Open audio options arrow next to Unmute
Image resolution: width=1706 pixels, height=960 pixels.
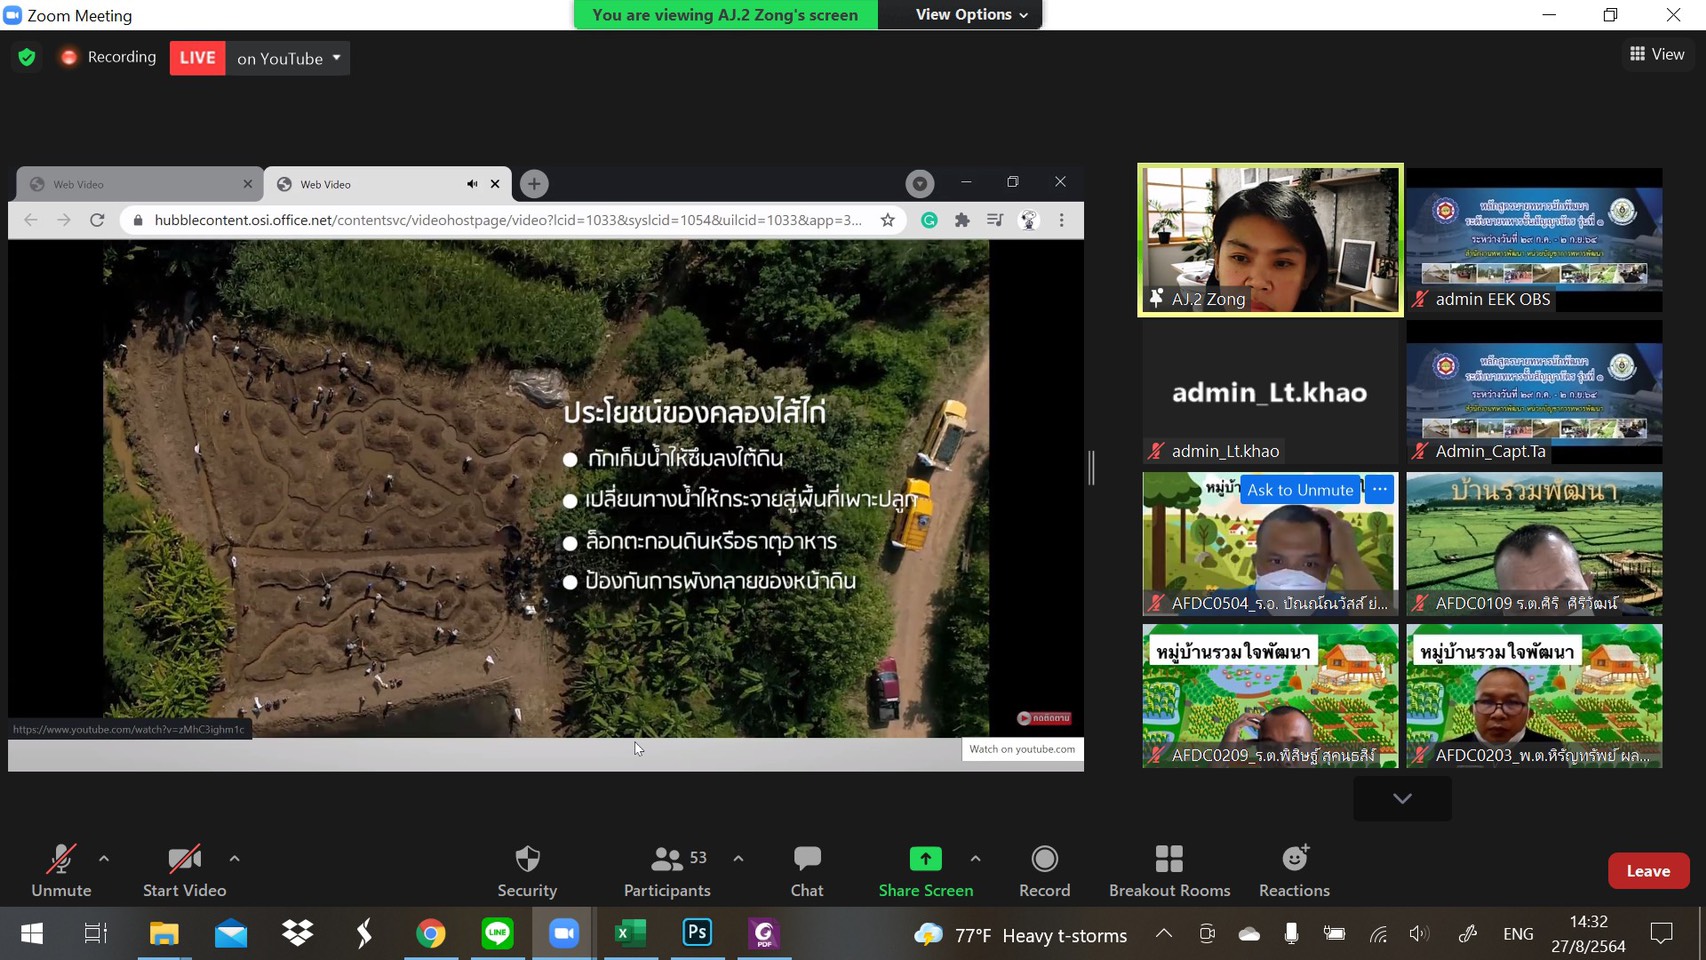(x=104, y=858)
